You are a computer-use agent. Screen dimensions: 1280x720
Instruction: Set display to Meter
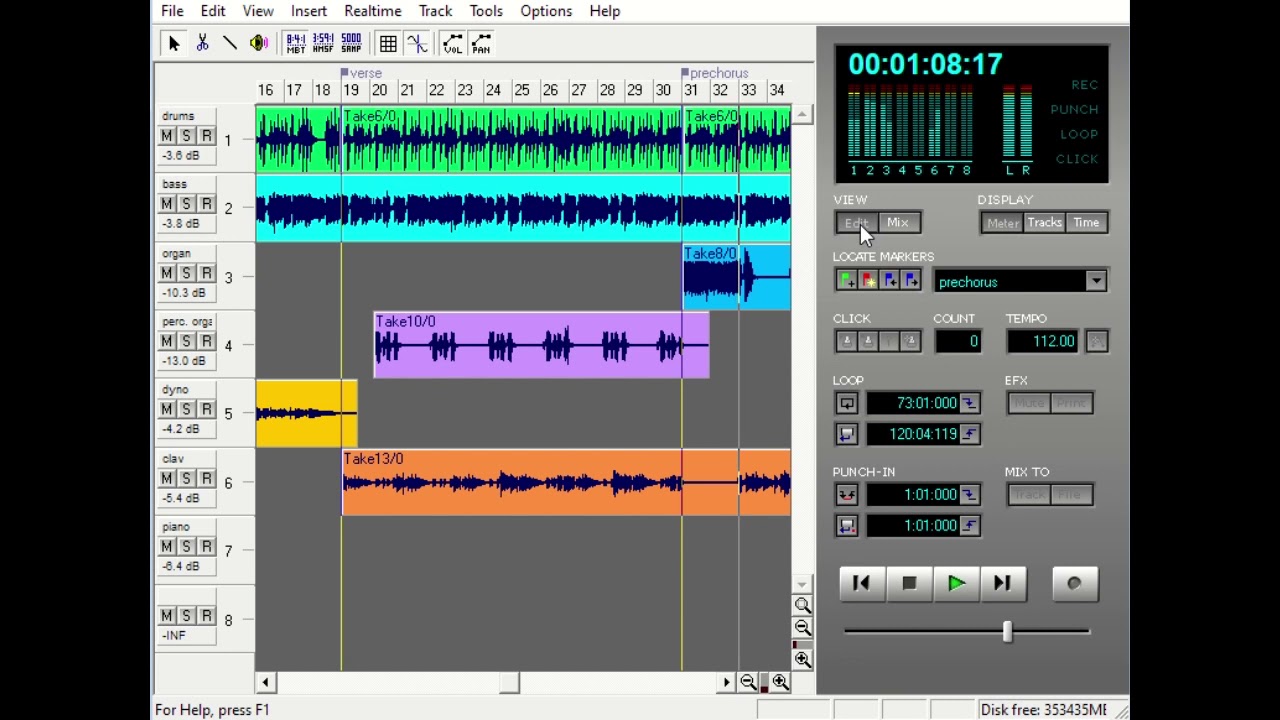pos(1002,223)
